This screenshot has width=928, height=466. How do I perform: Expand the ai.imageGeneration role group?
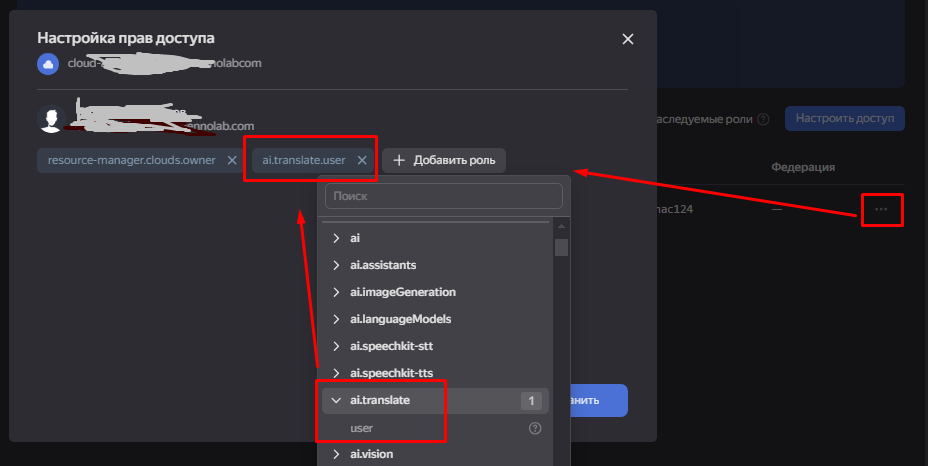point(337,292)
